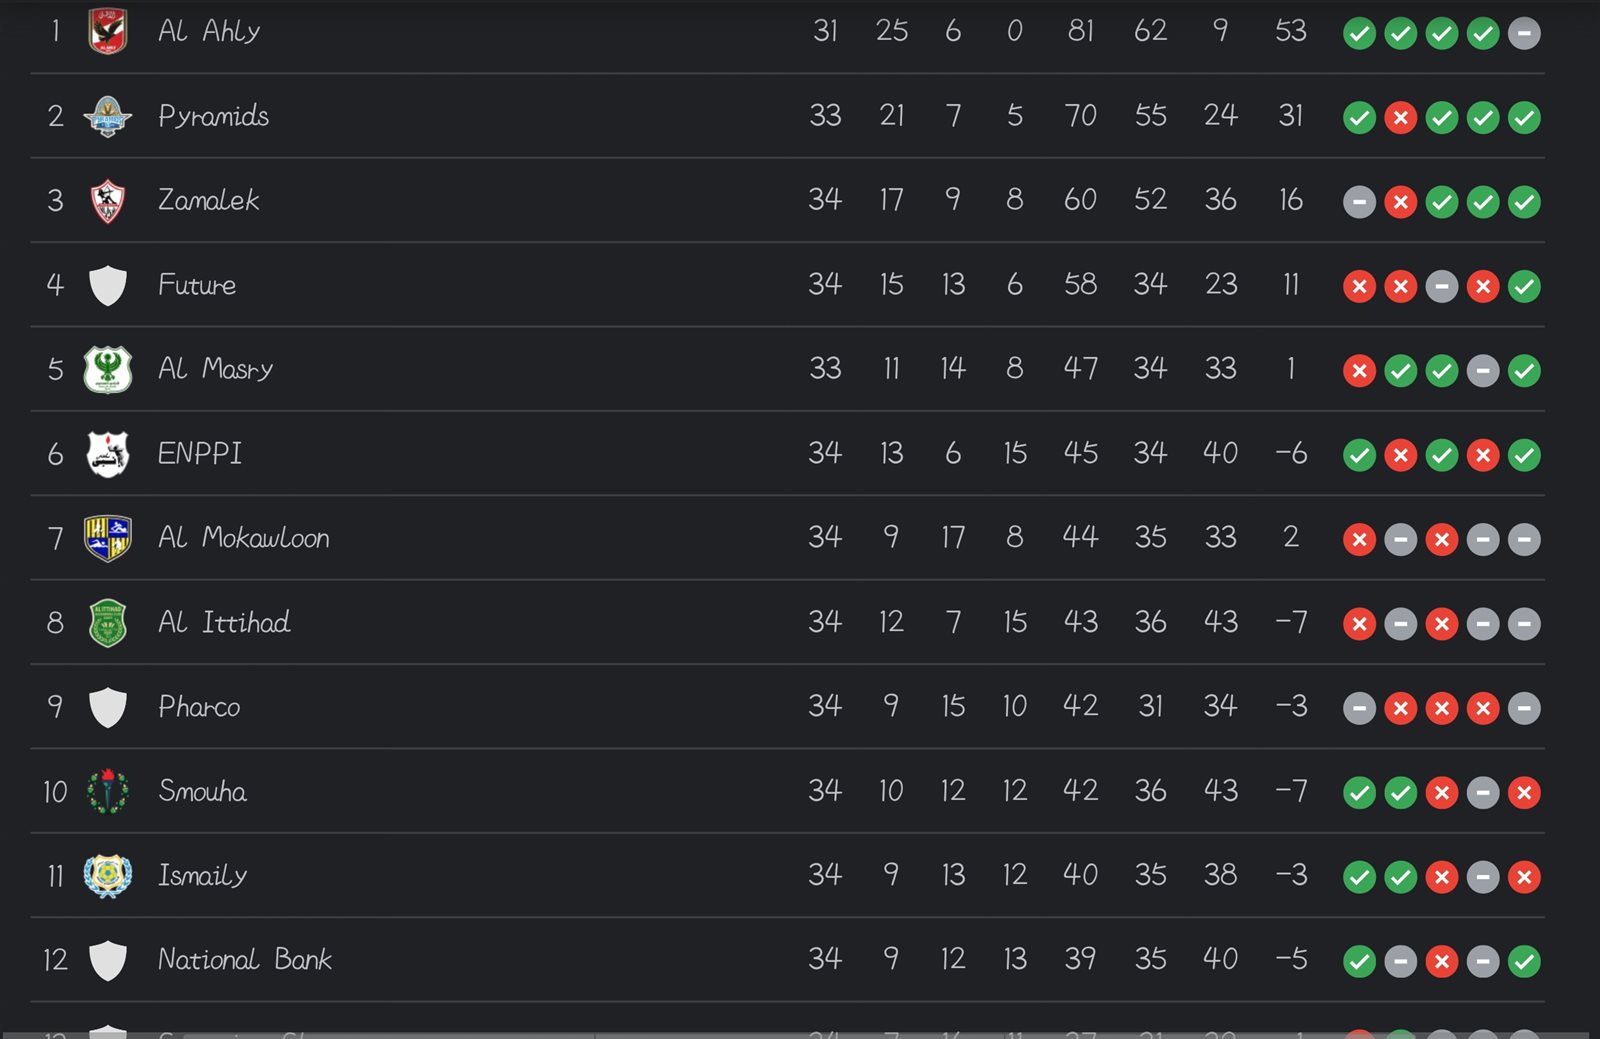
Task: Click the Al Masry green crest
Action: point(107,370)
